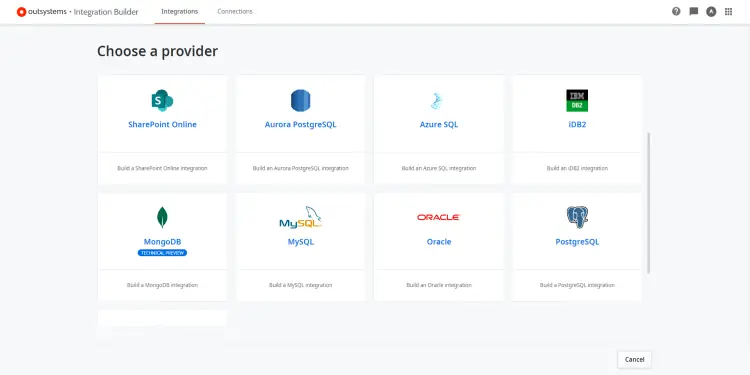Screen dimensions: 750x375
Task: Click the PostgreSQL elephant icon
Action: coord(577,217)
